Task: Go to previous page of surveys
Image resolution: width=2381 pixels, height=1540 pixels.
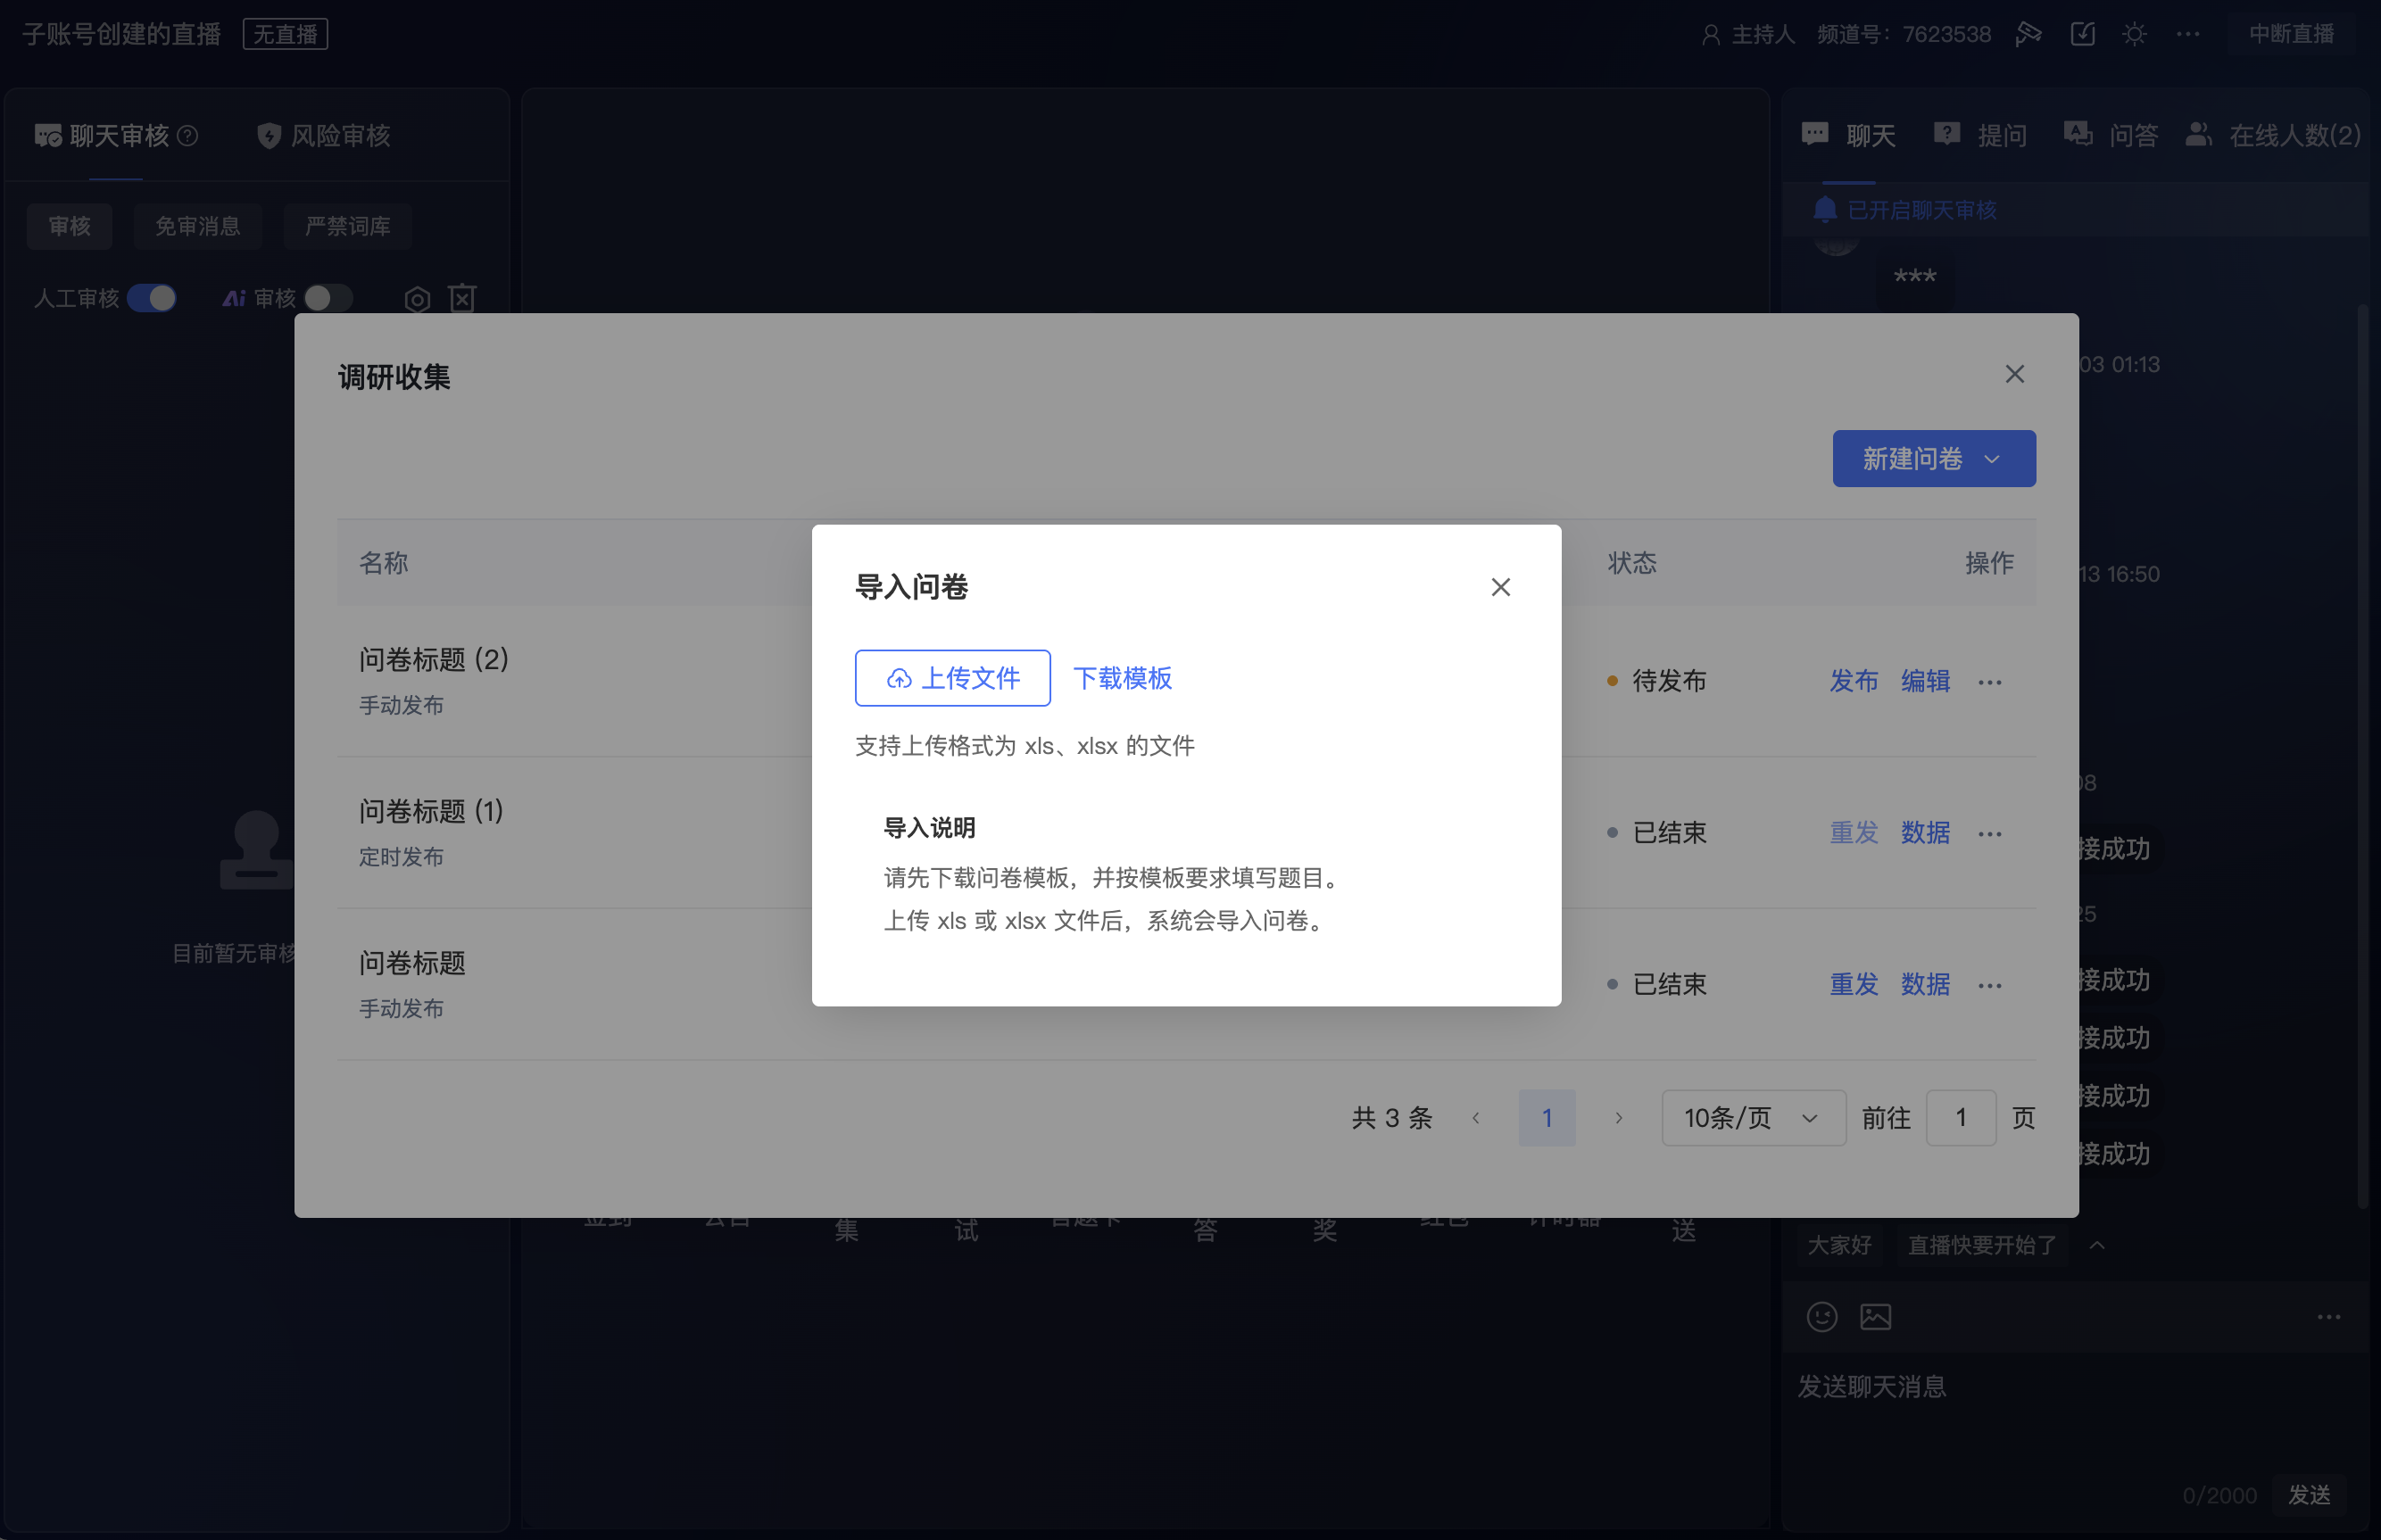Action: 1475,1118
